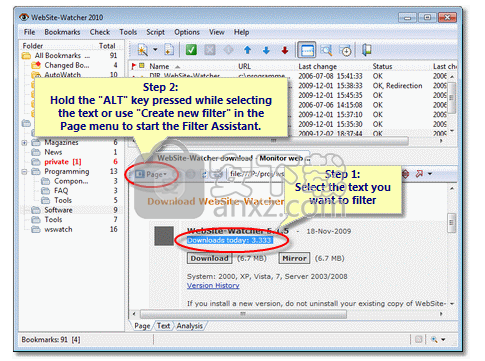Click the red arrow external browser icon

coord(419,174)
